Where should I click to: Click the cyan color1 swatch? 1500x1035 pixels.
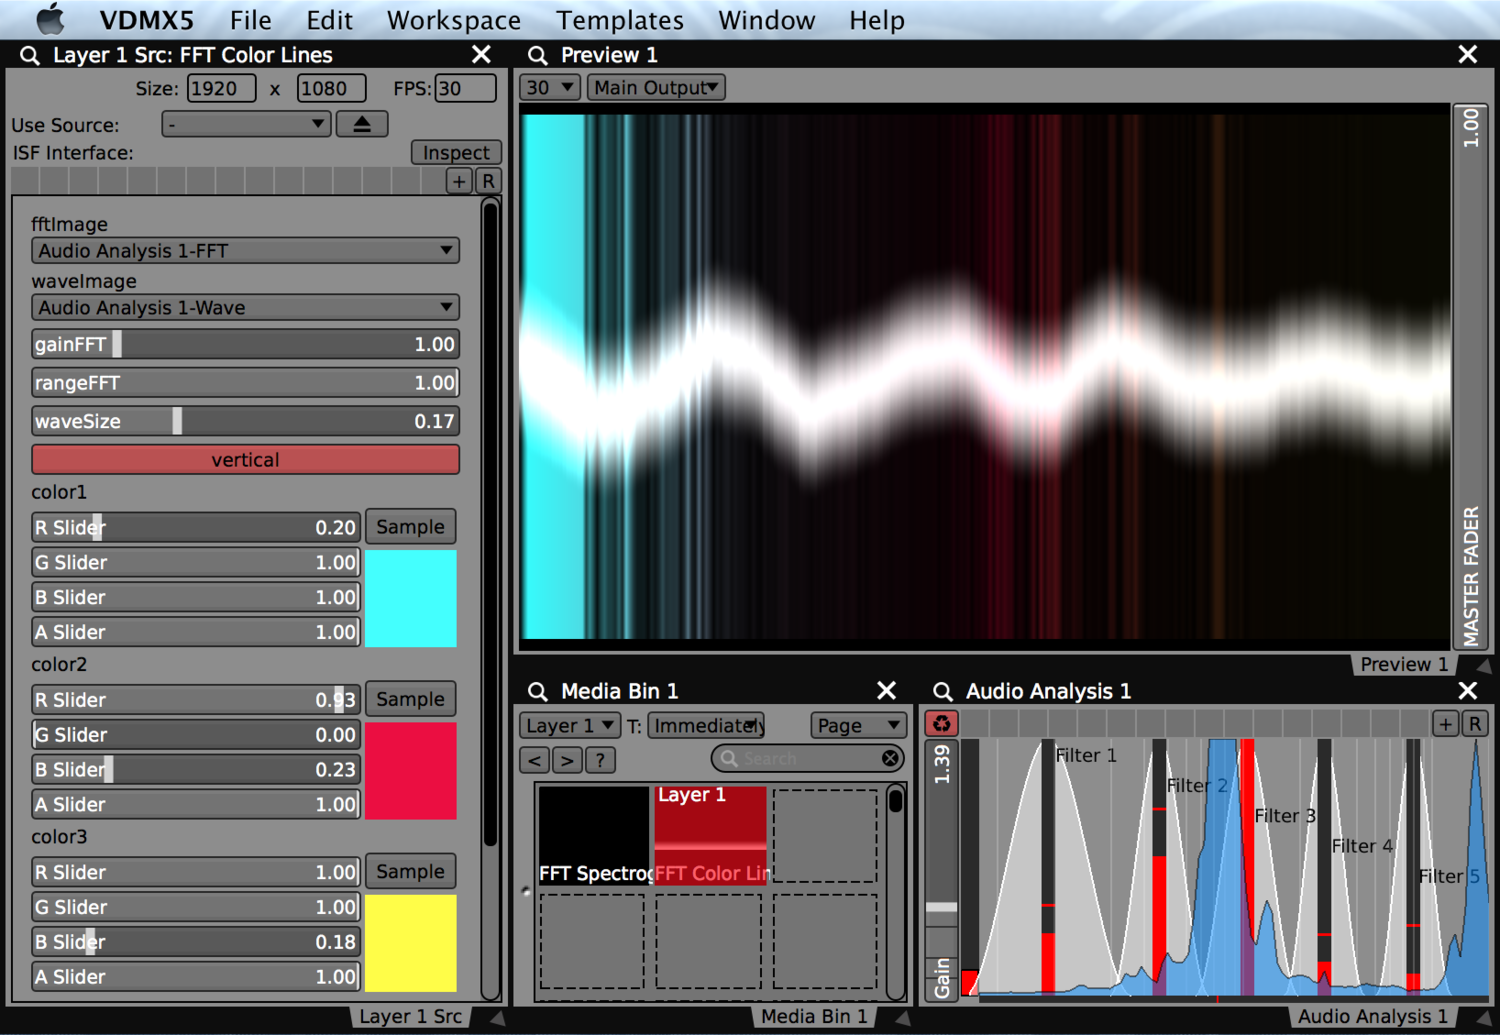[411, 598]
